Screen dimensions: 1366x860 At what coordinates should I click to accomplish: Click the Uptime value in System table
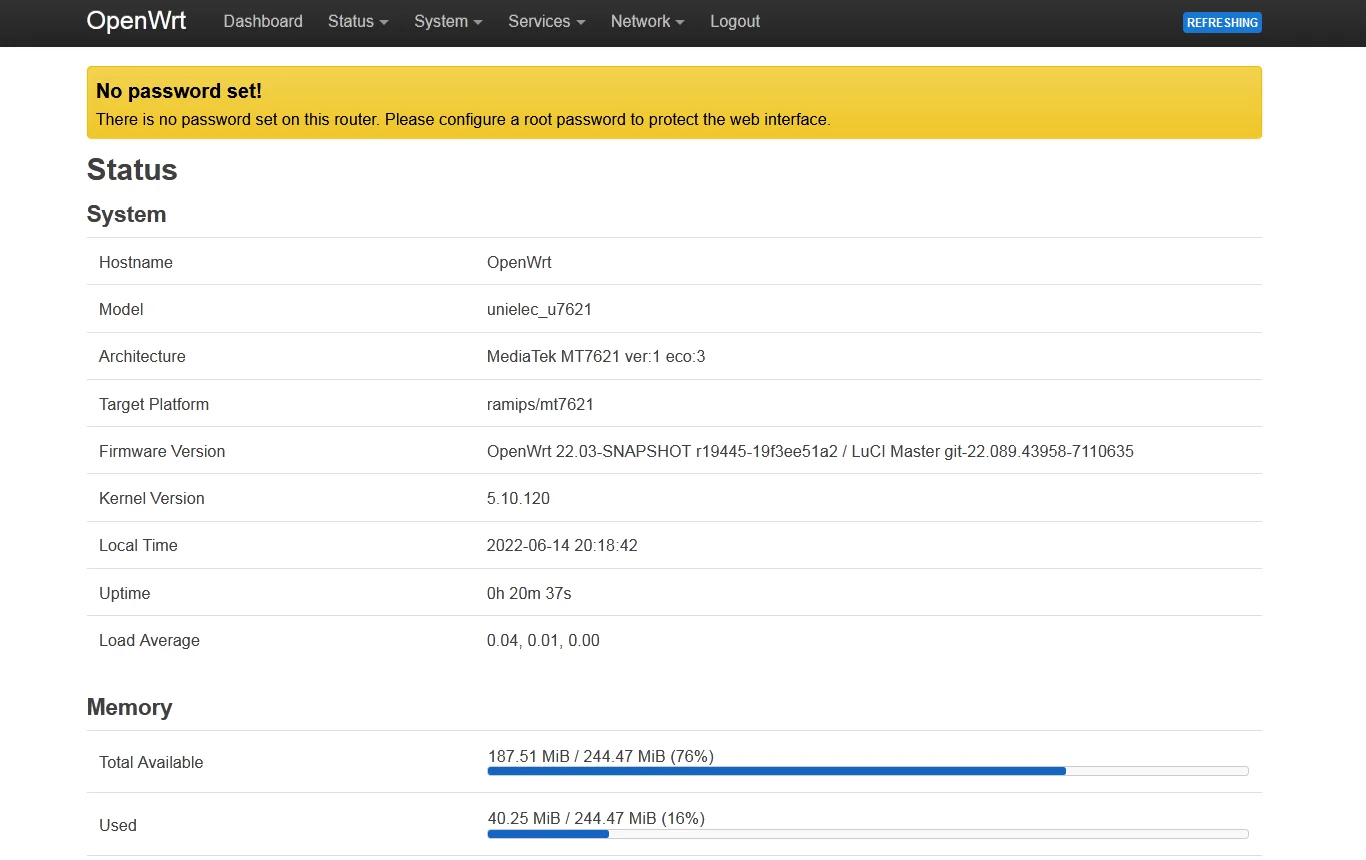click(x=528, y=593)
